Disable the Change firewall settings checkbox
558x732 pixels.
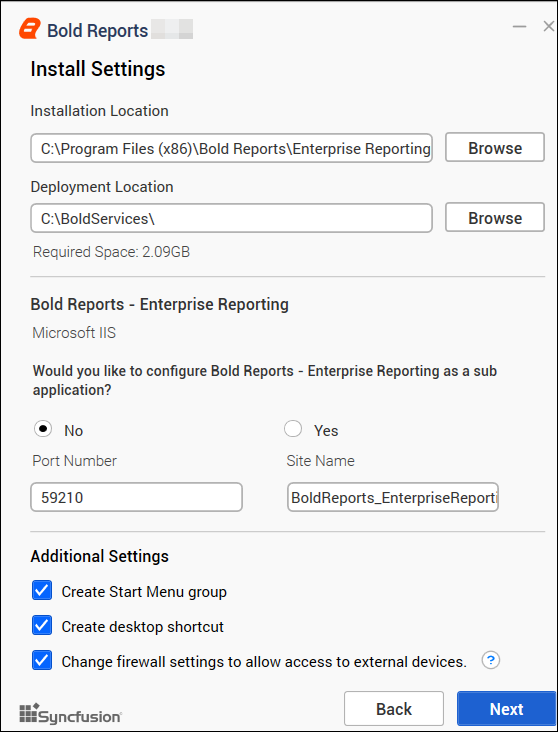[42, 661]
